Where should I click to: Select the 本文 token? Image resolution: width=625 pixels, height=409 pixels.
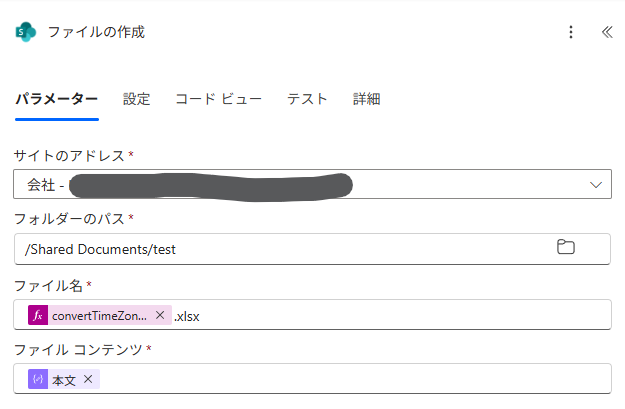click(64, 379)
